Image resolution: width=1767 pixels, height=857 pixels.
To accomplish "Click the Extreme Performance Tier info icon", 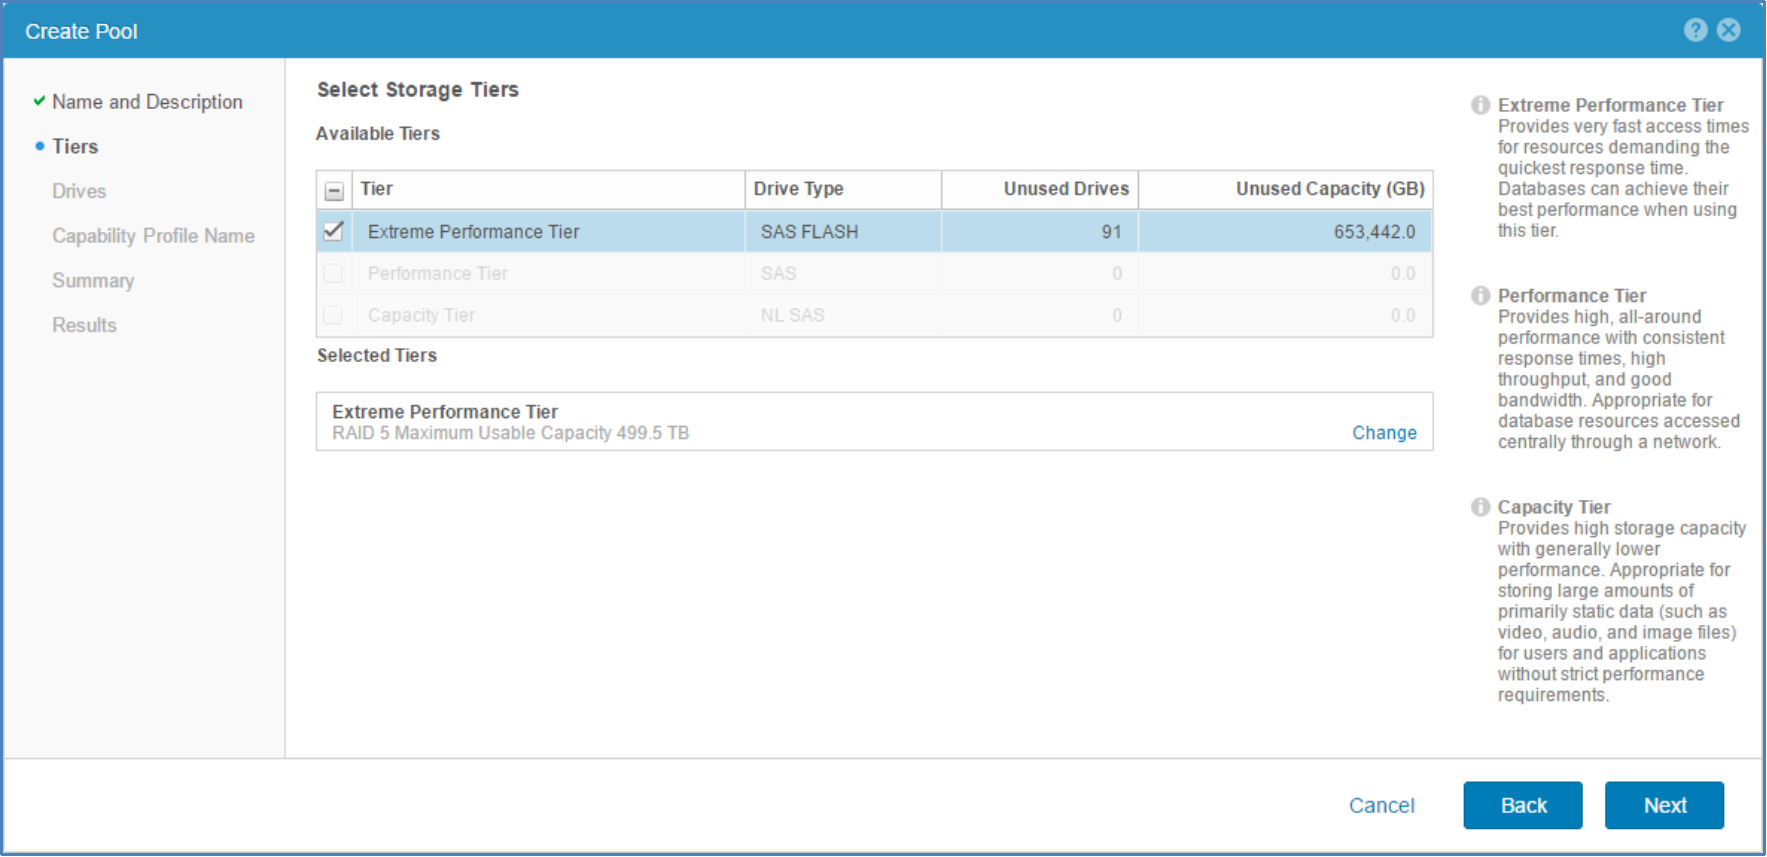I will pyautogui.click(x=1480, y=105).
